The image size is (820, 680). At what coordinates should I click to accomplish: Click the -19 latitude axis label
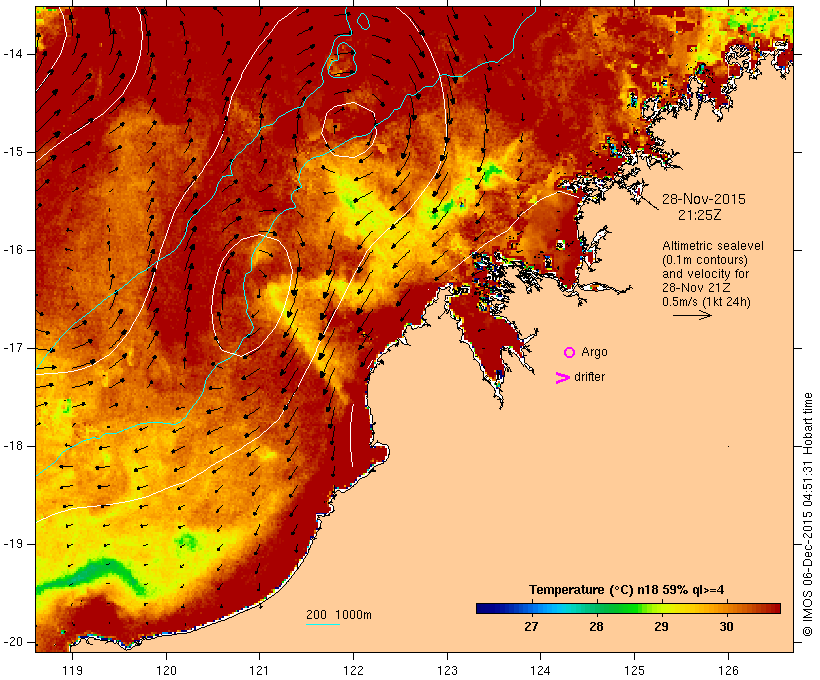13,544
